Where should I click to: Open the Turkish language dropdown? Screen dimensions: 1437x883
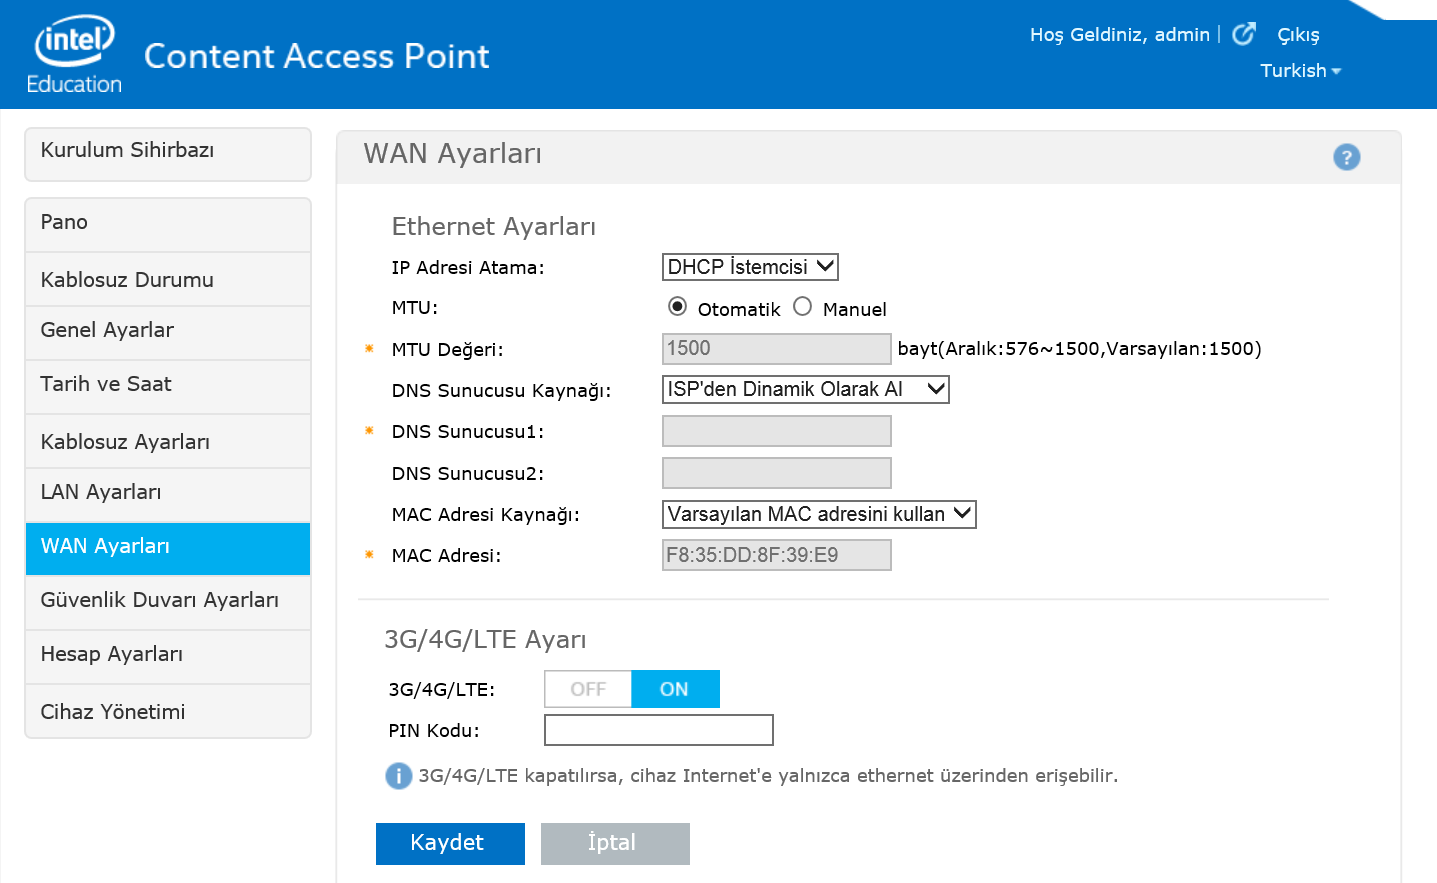click(1300, 71)
